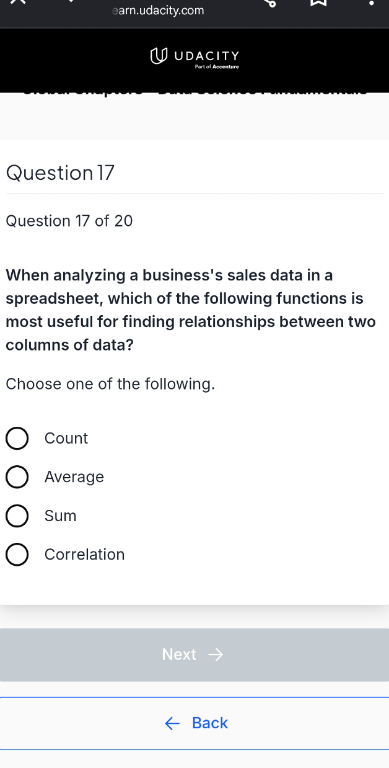Select the Count radio option
Viewport: 389px width, 768px height.
[17, 438]
